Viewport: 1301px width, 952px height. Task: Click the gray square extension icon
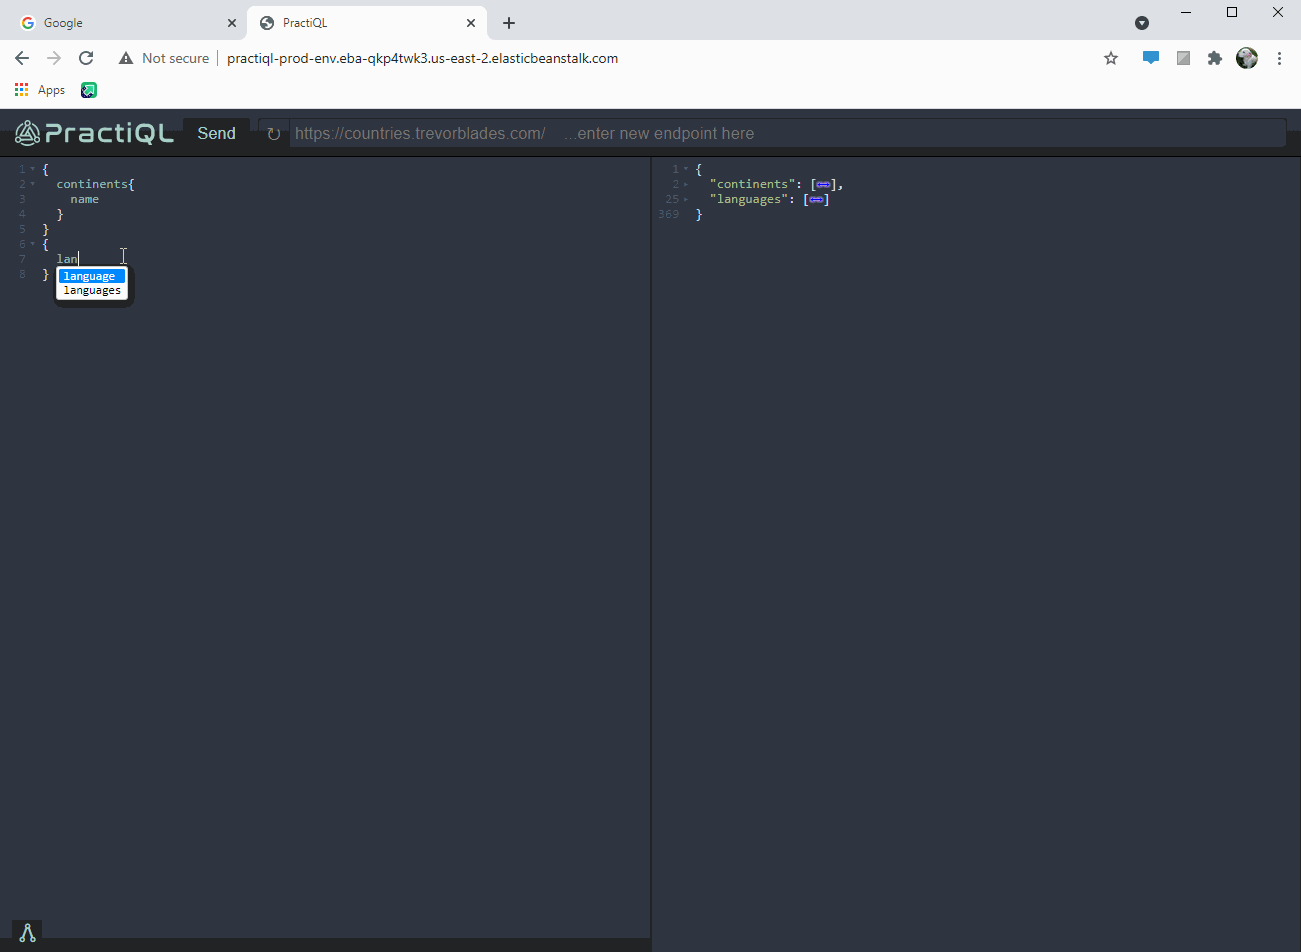(x=1183, y=58)
